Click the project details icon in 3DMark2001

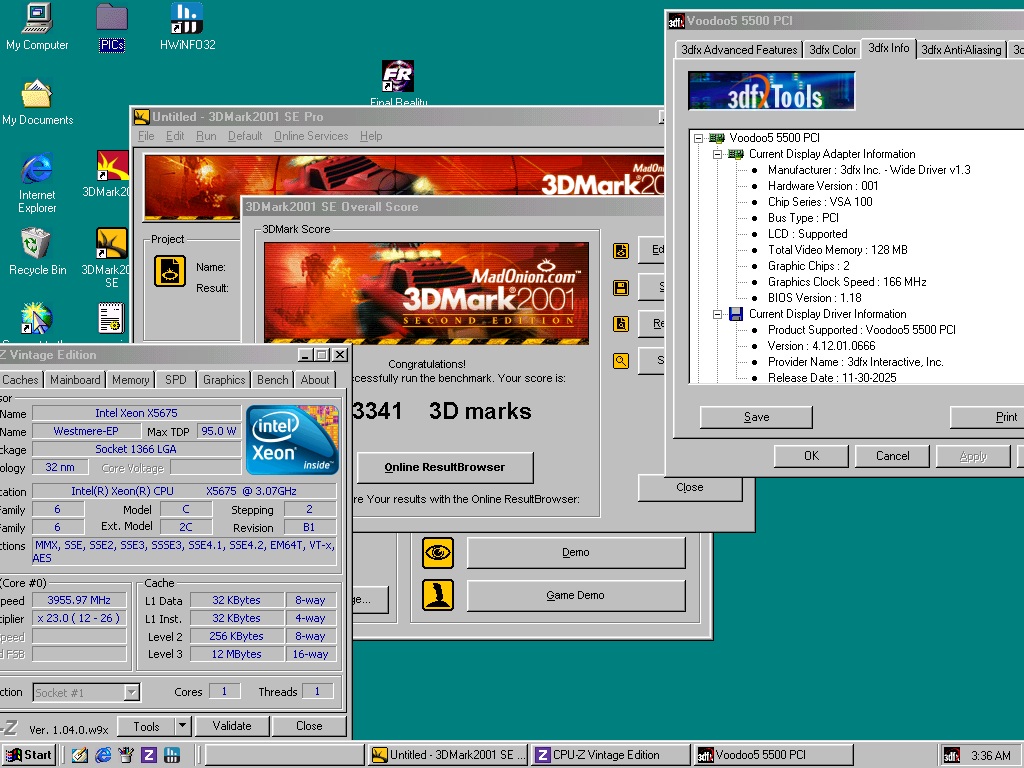170,271
